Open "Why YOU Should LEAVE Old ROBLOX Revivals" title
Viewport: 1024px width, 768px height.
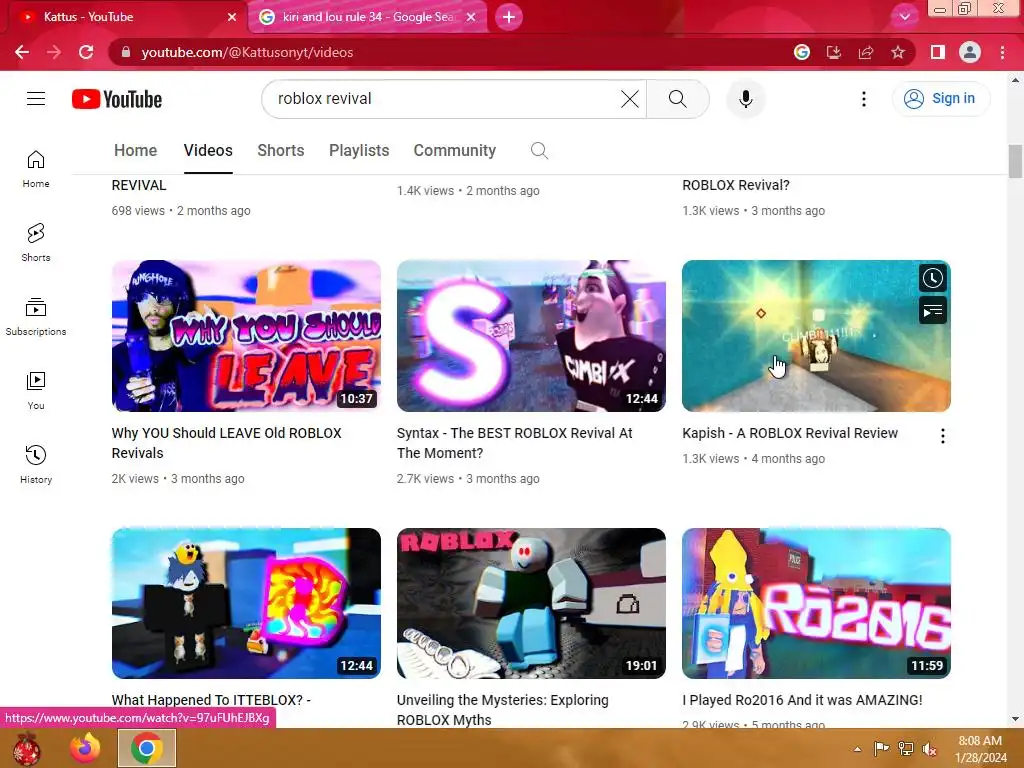click(x=227, y=443)
